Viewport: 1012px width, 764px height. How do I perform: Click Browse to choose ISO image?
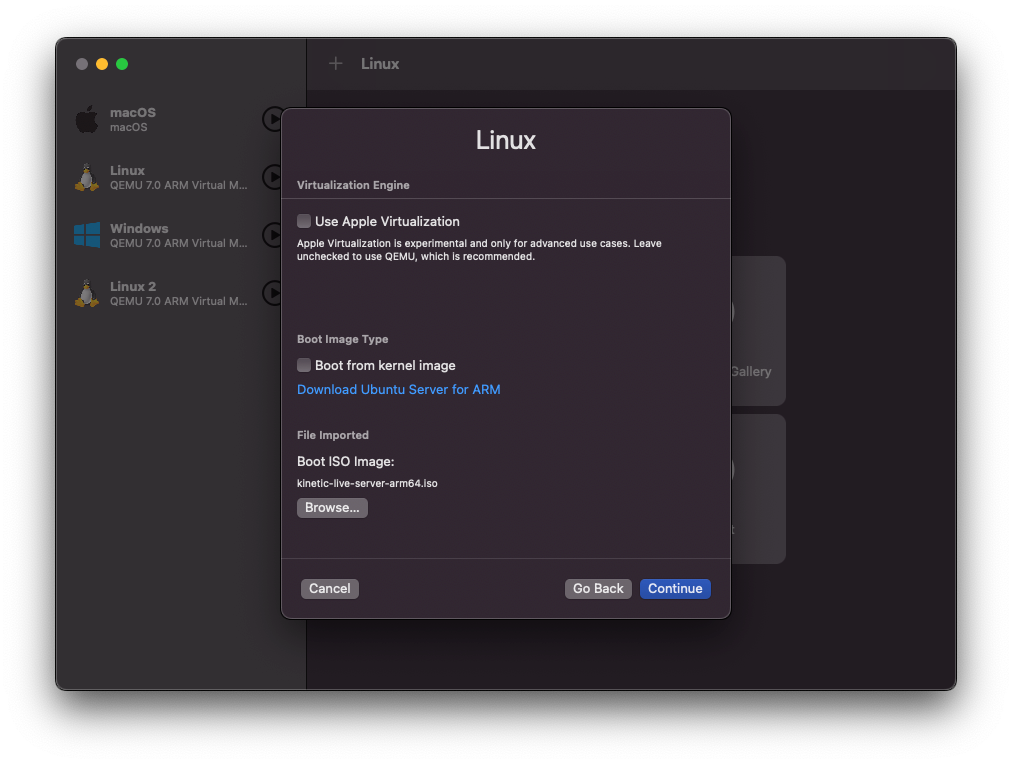pos(332,508)
